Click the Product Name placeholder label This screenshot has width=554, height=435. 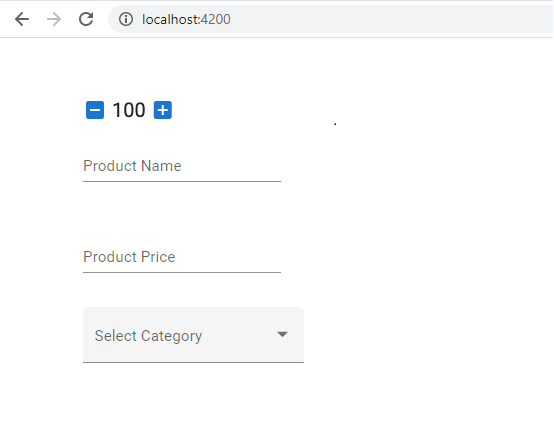[x=132, y=166]
